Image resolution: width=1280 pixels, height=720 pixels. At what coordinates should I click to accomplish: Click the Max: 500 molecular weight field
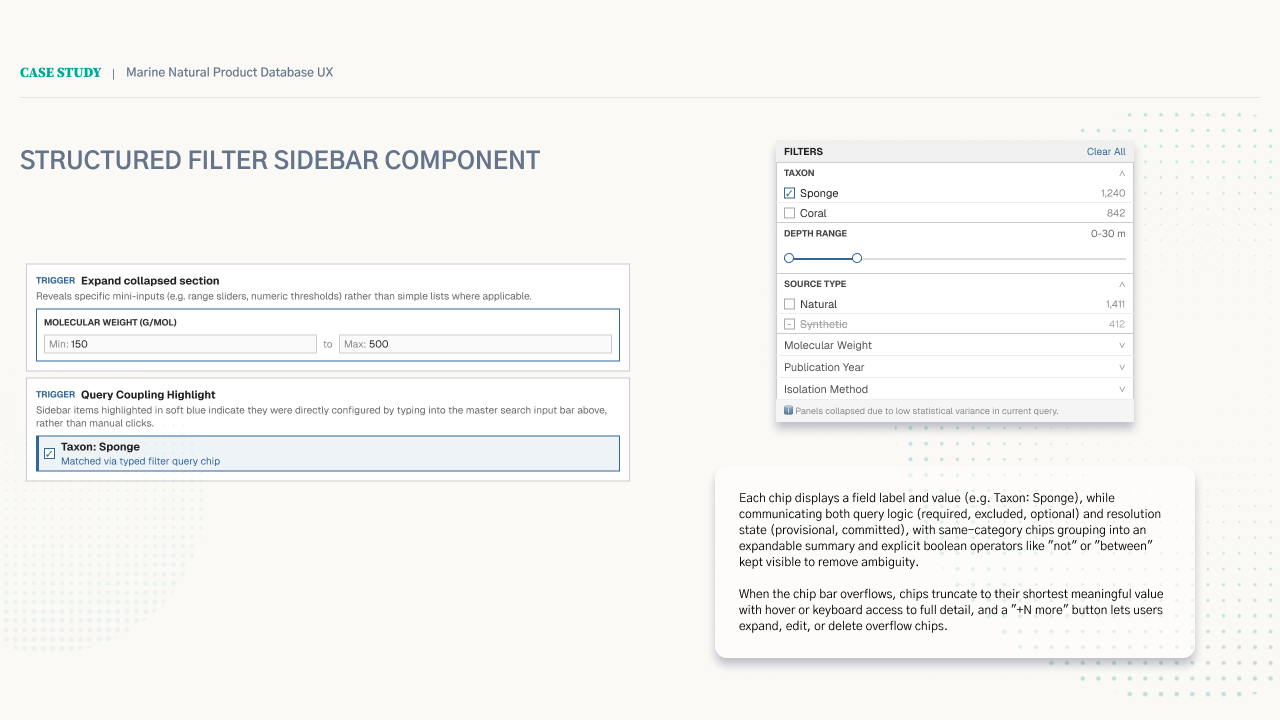475,344
